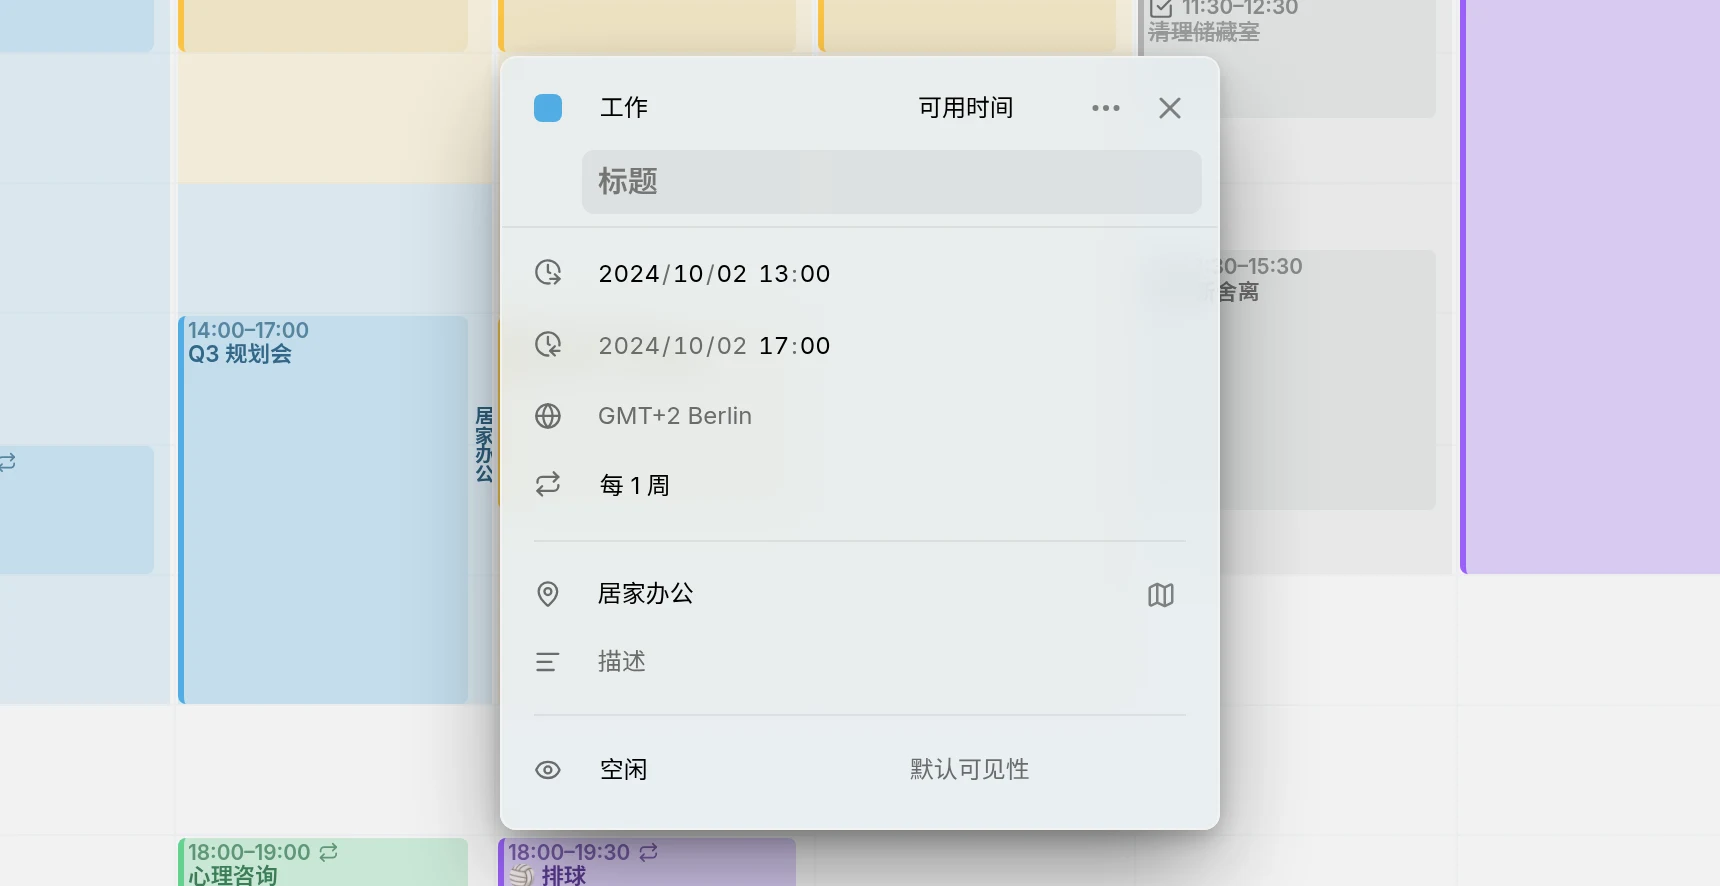Click the repeat recurrence icon

(548, 485)
